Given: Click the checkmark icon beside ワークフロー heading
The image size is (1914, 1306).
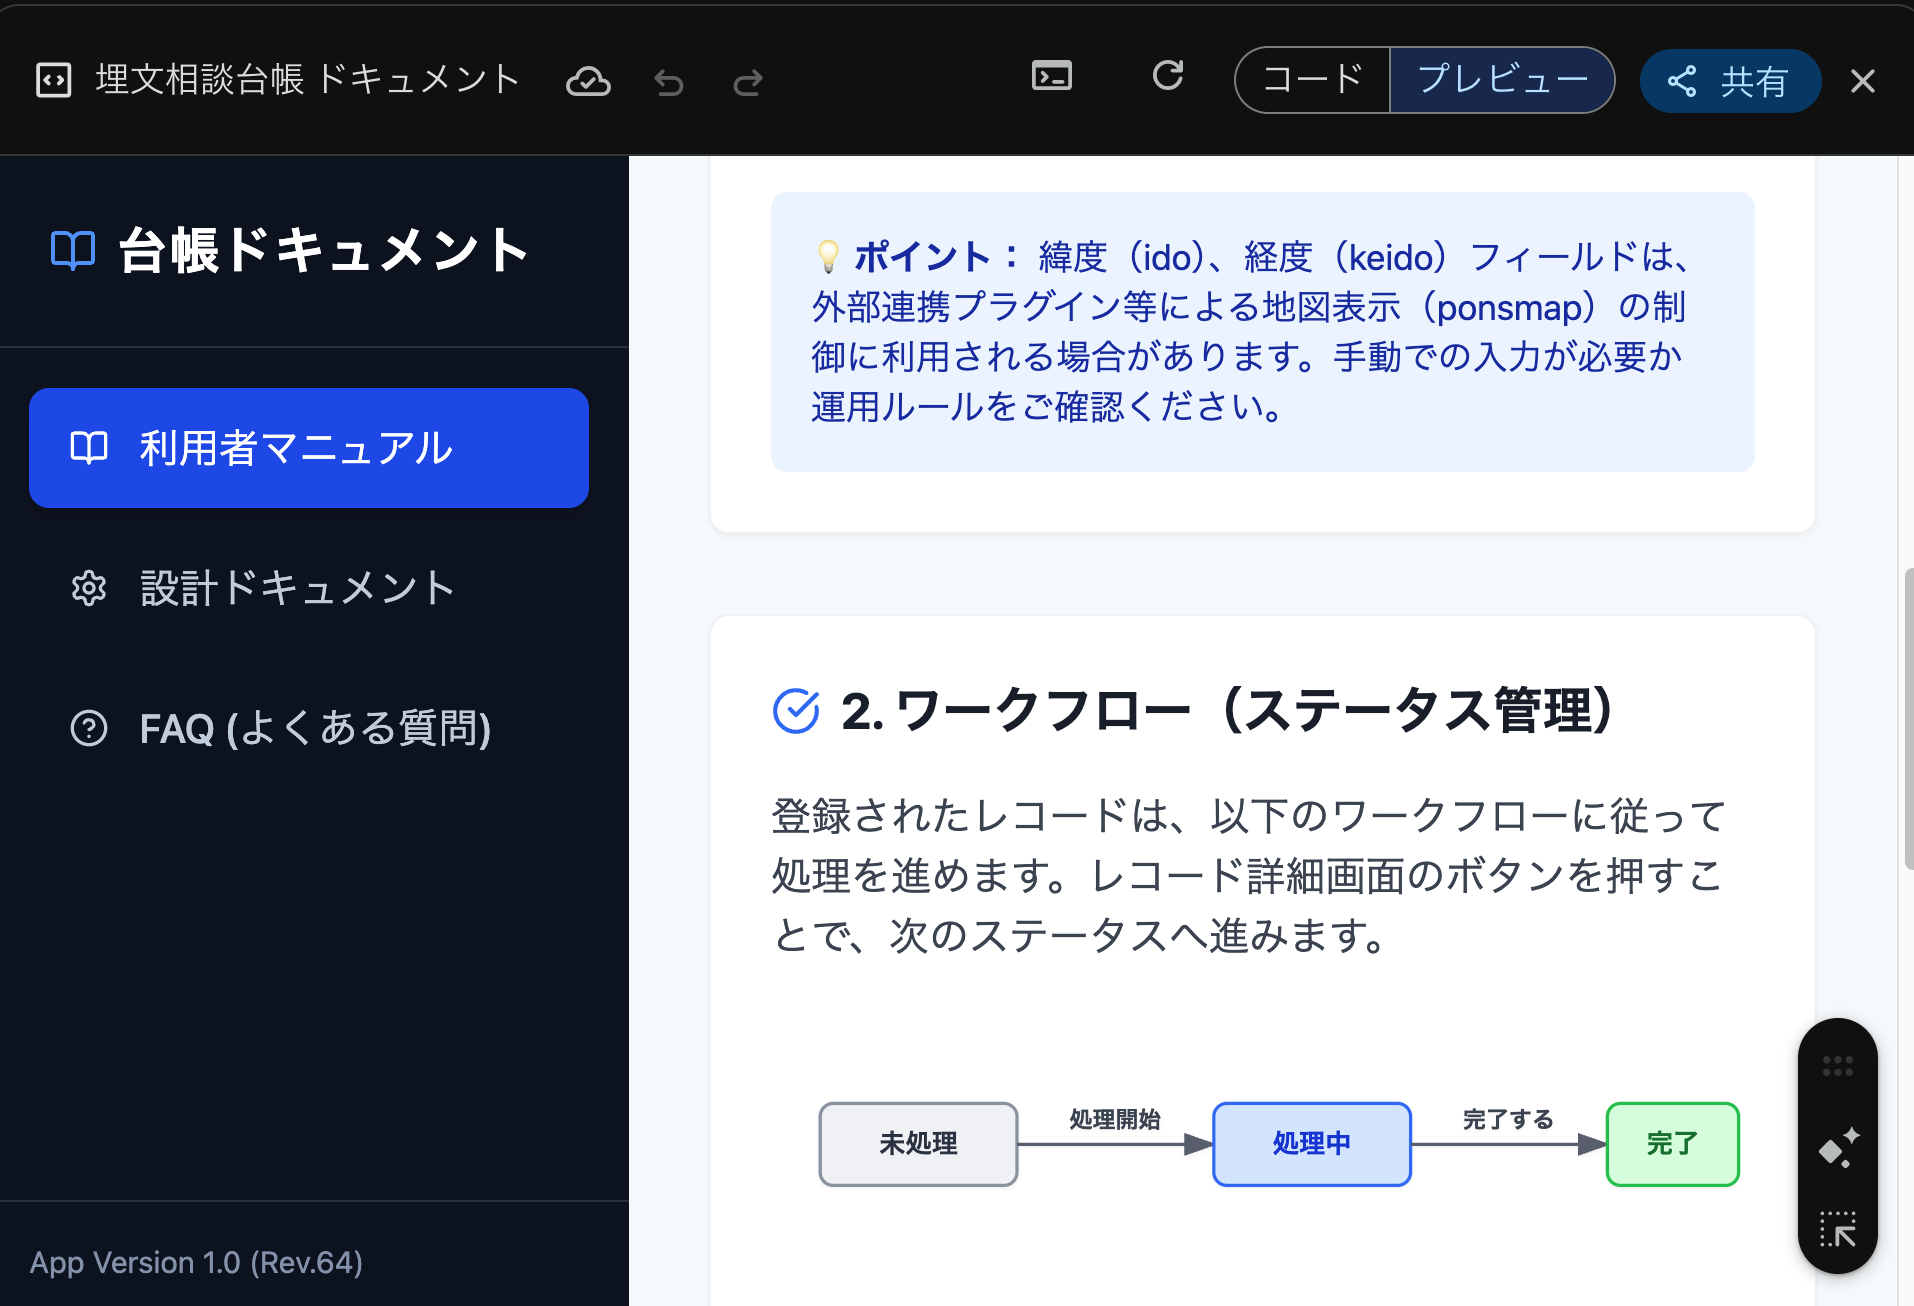Looking at the screenshot, I should [x=796, y=711].
